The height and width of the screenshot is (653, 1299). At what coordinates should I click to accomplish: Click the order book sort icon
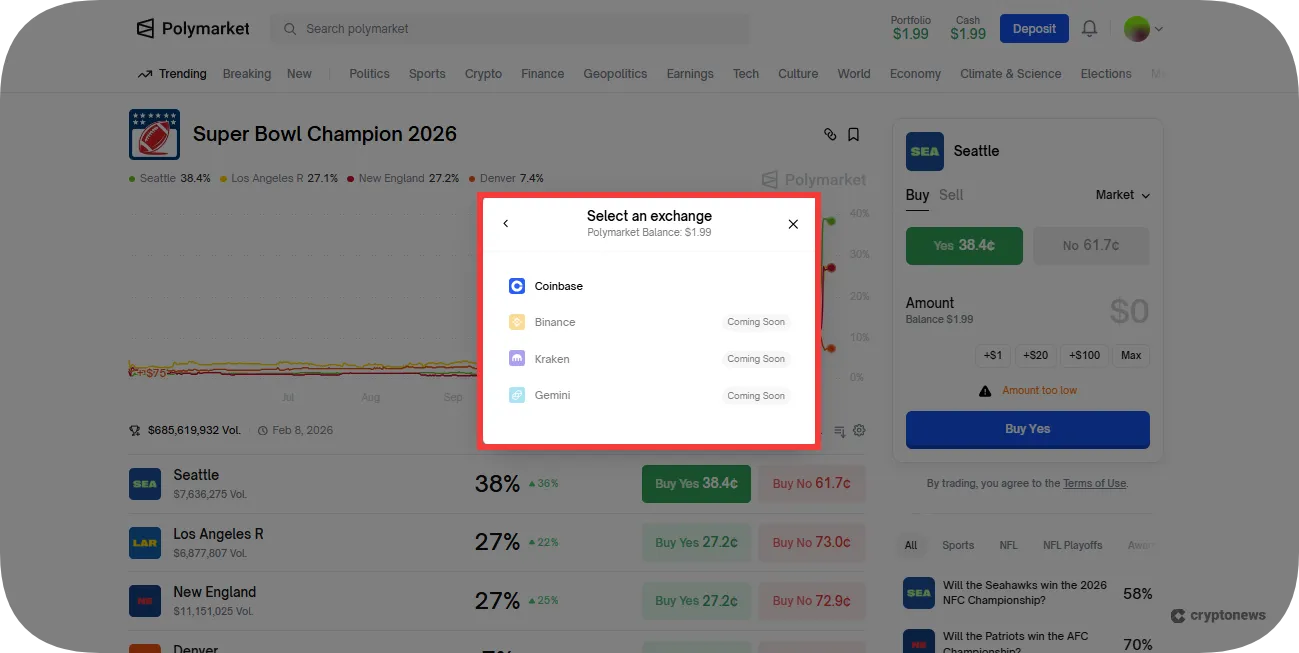click(839, 430)
